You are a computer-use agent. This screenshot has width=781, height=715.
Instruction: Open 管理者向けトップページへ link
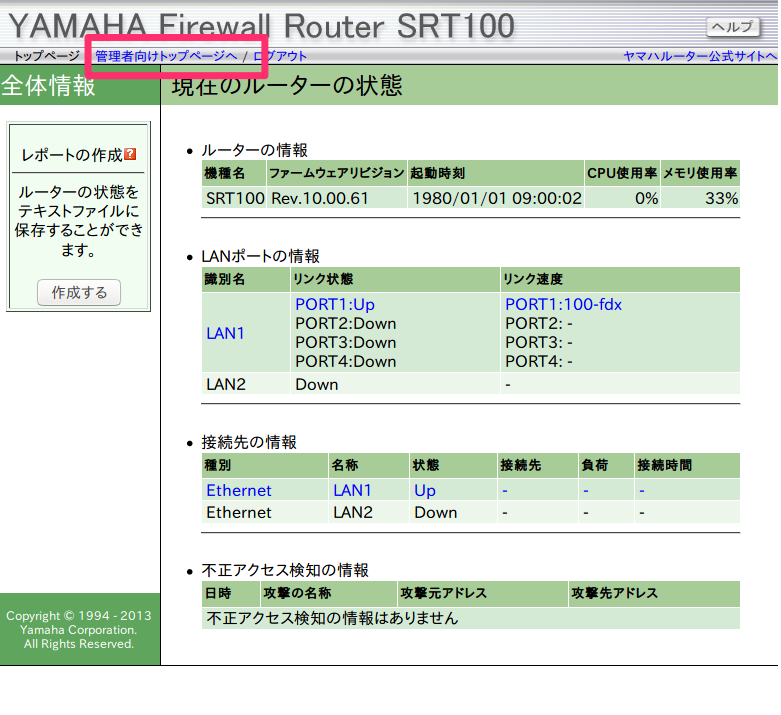coord(166,56)
